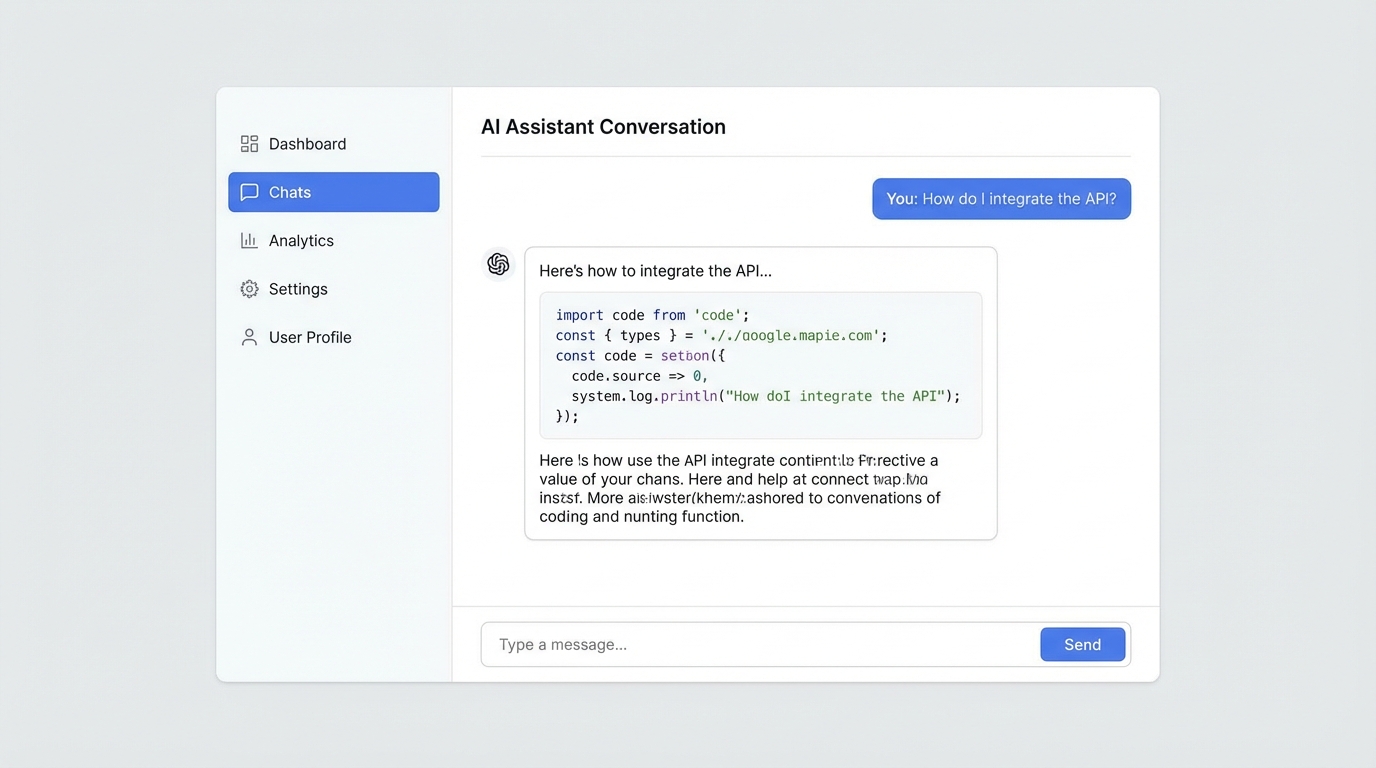Click the assistant's explanation paragraph below code
Viewport: 1376px width, 768px height.
pos(739,489)
